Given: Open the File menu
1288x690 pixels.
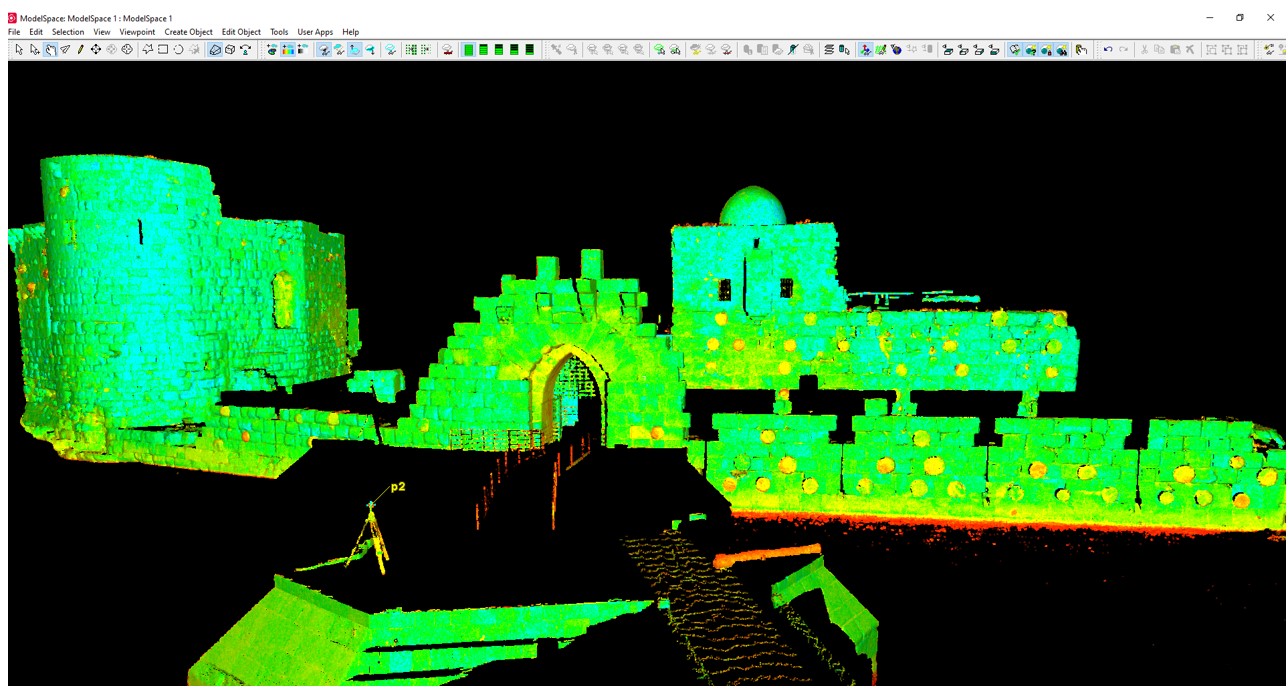Looking at the screenshot, I should coord(14,32).
